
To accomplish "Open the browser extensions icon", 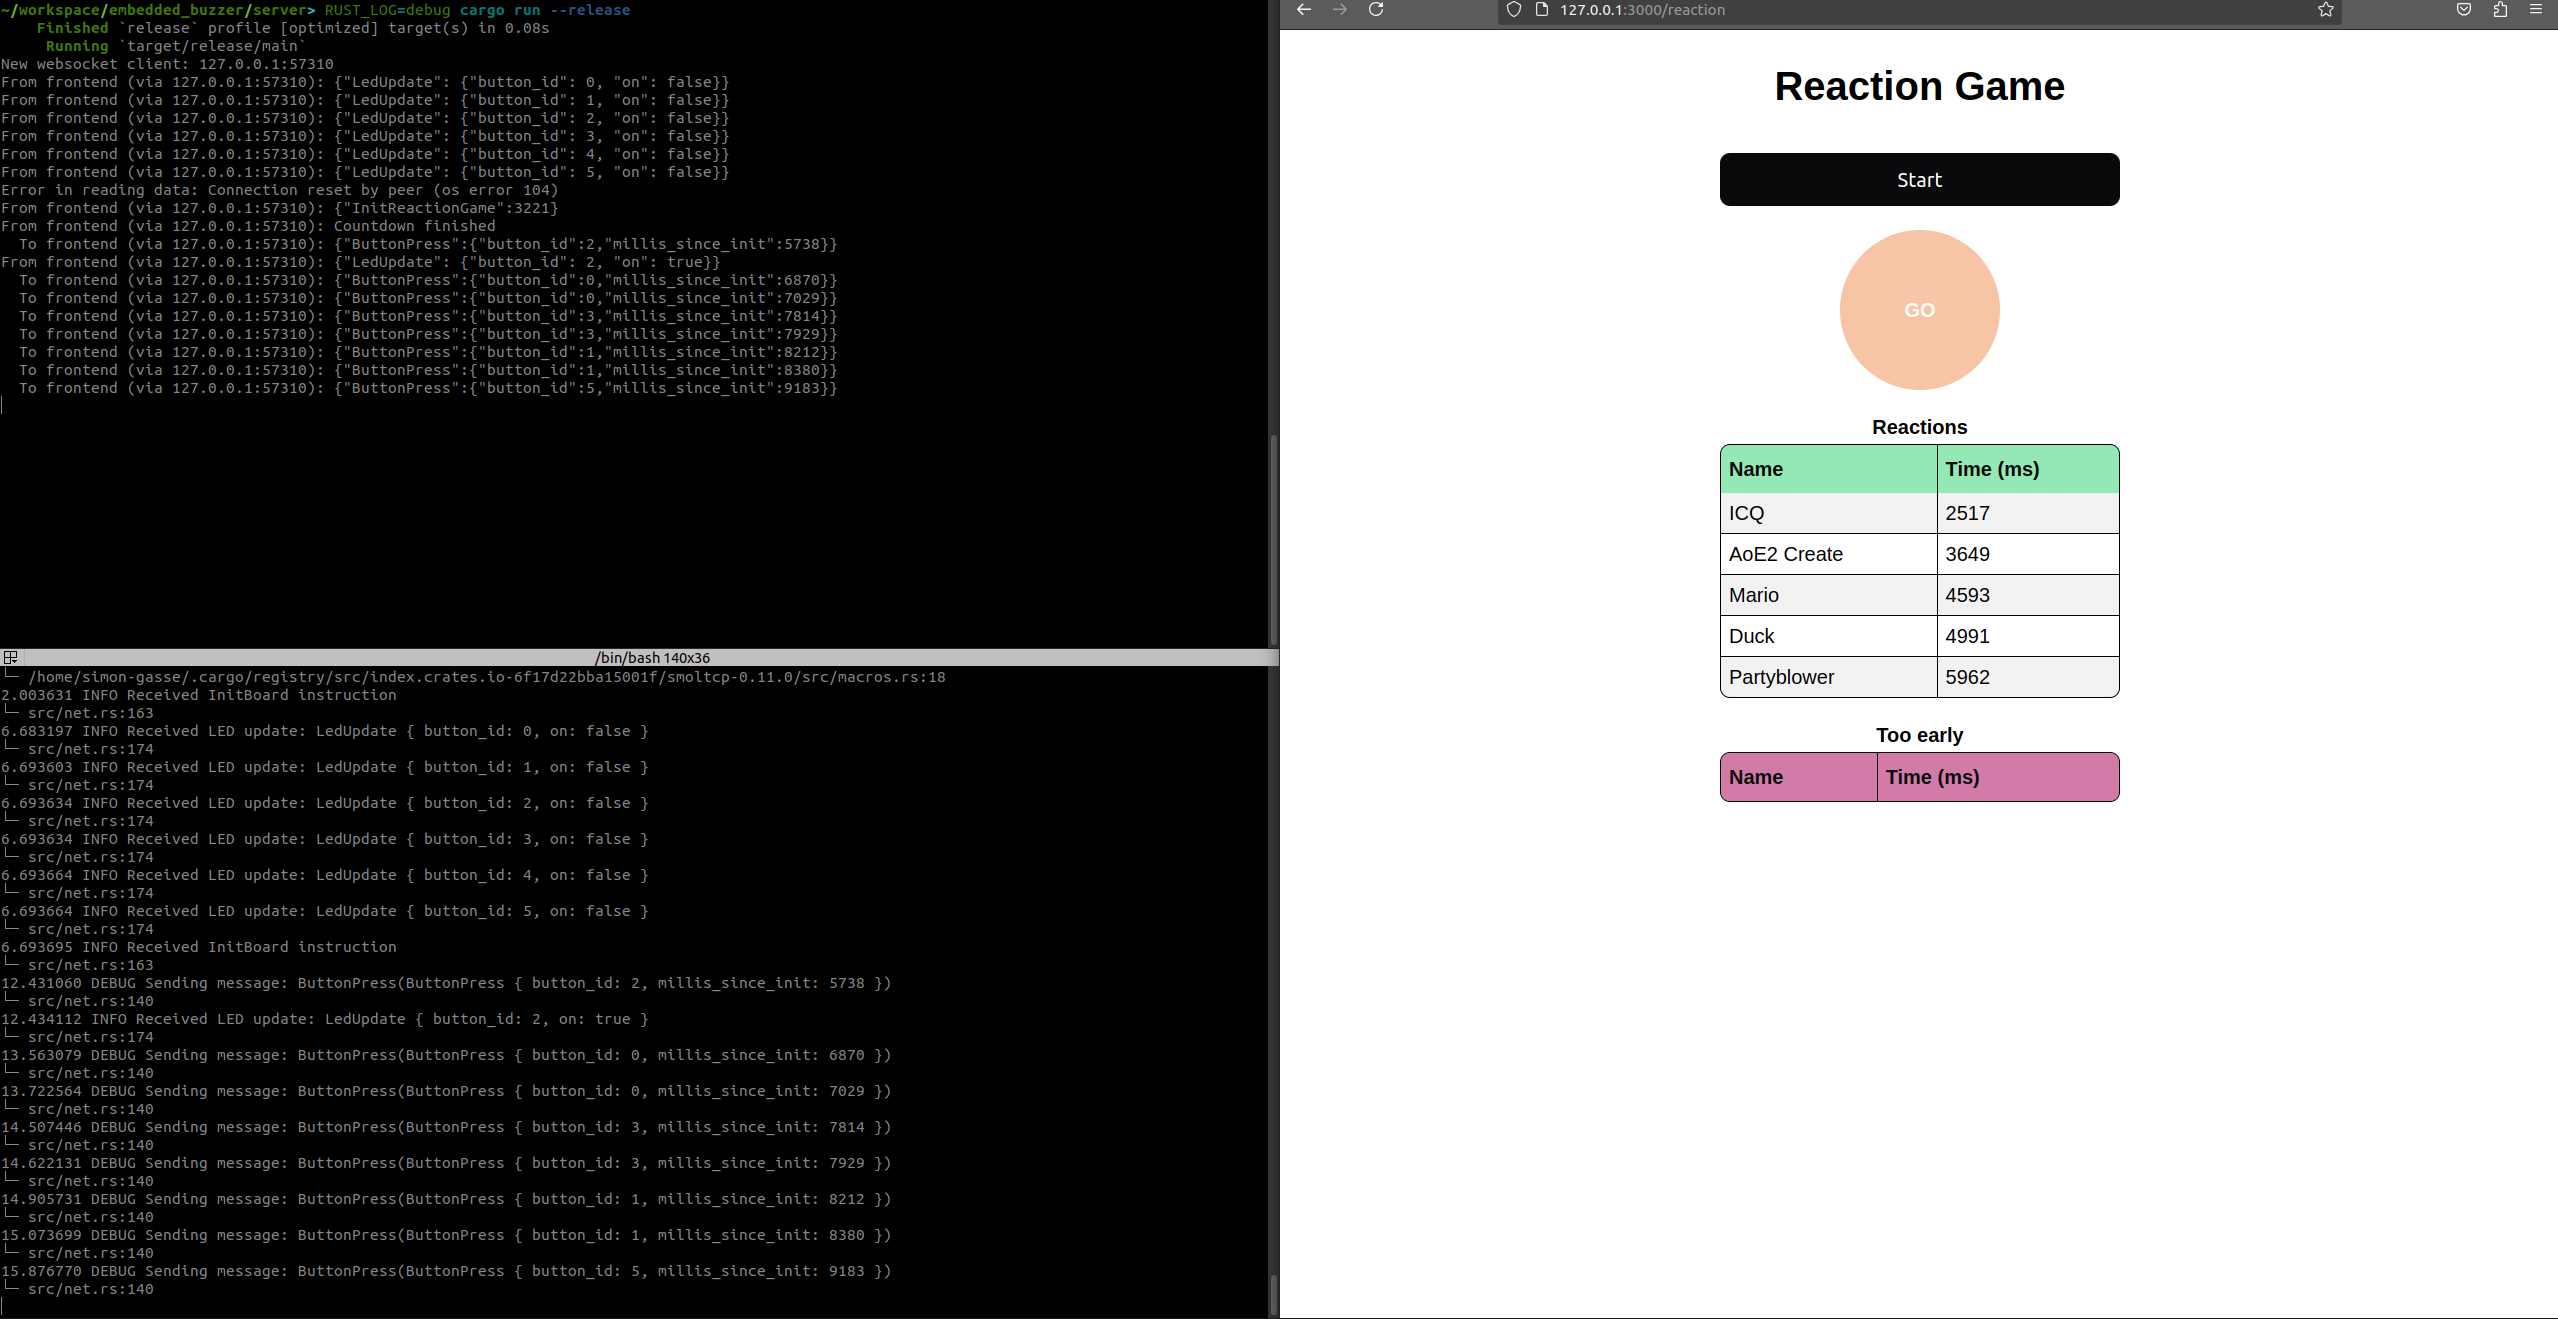I will pos(2500,10).
